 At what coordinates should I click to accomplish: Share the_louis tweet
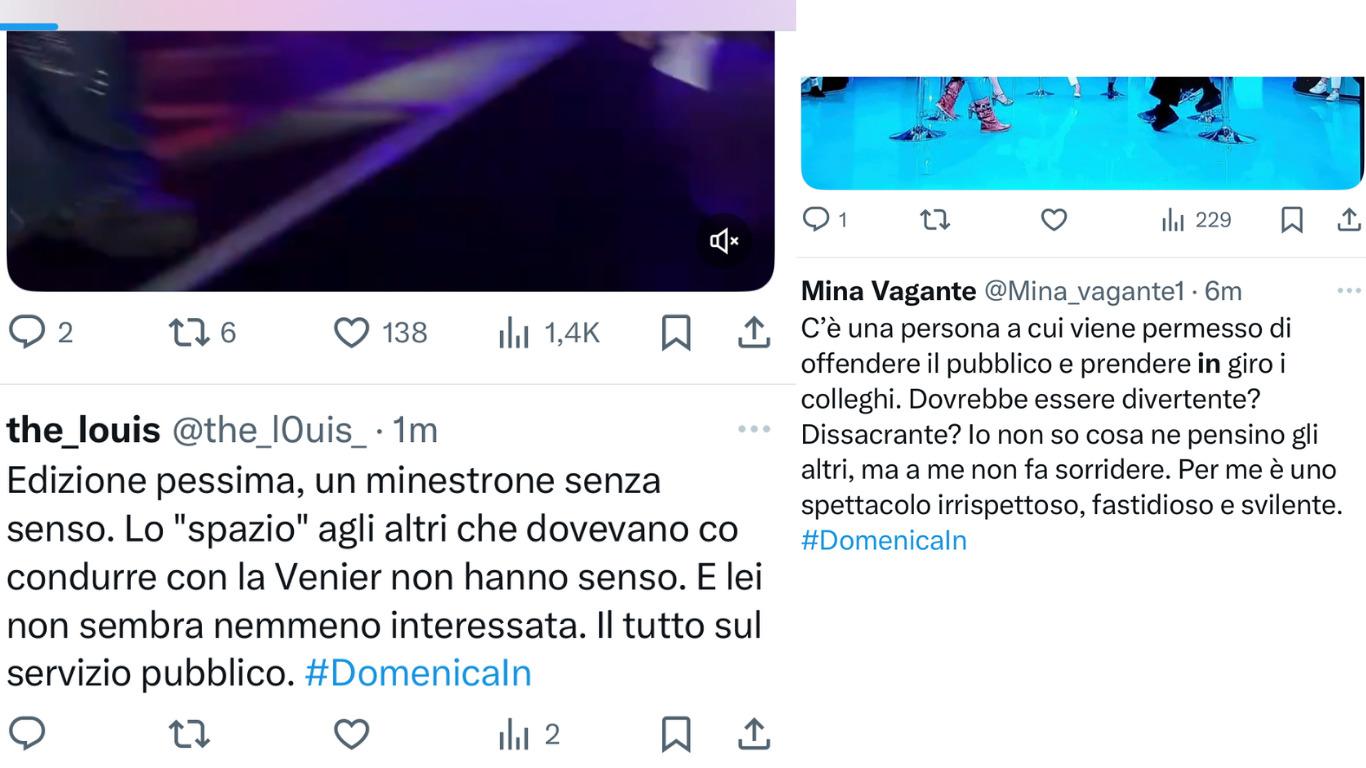(x=754, y=735)
